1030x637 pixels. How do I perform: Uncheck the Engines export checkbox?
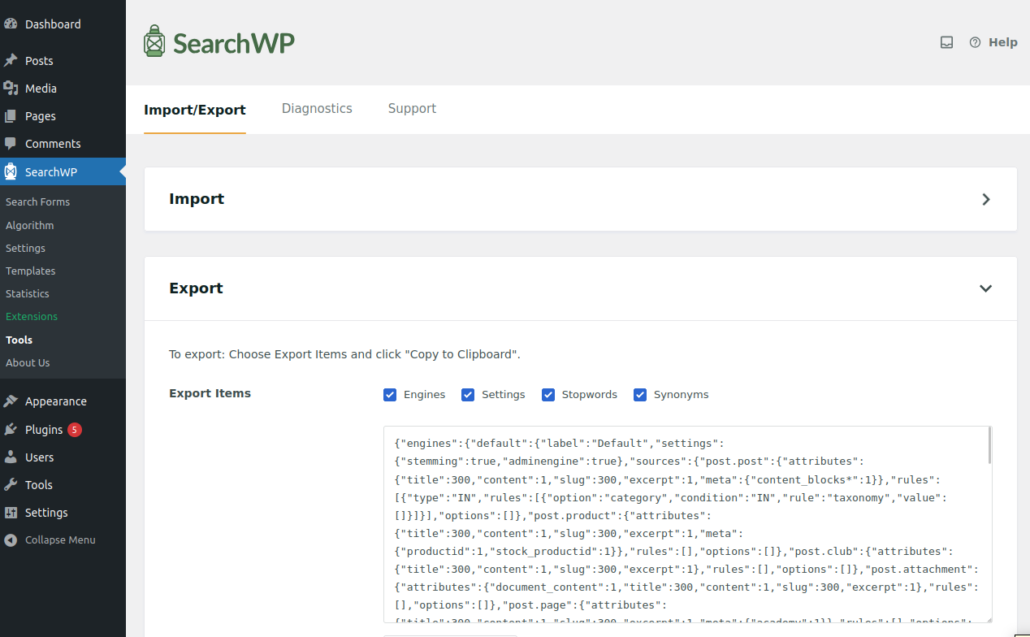click(x=390, y=395)
